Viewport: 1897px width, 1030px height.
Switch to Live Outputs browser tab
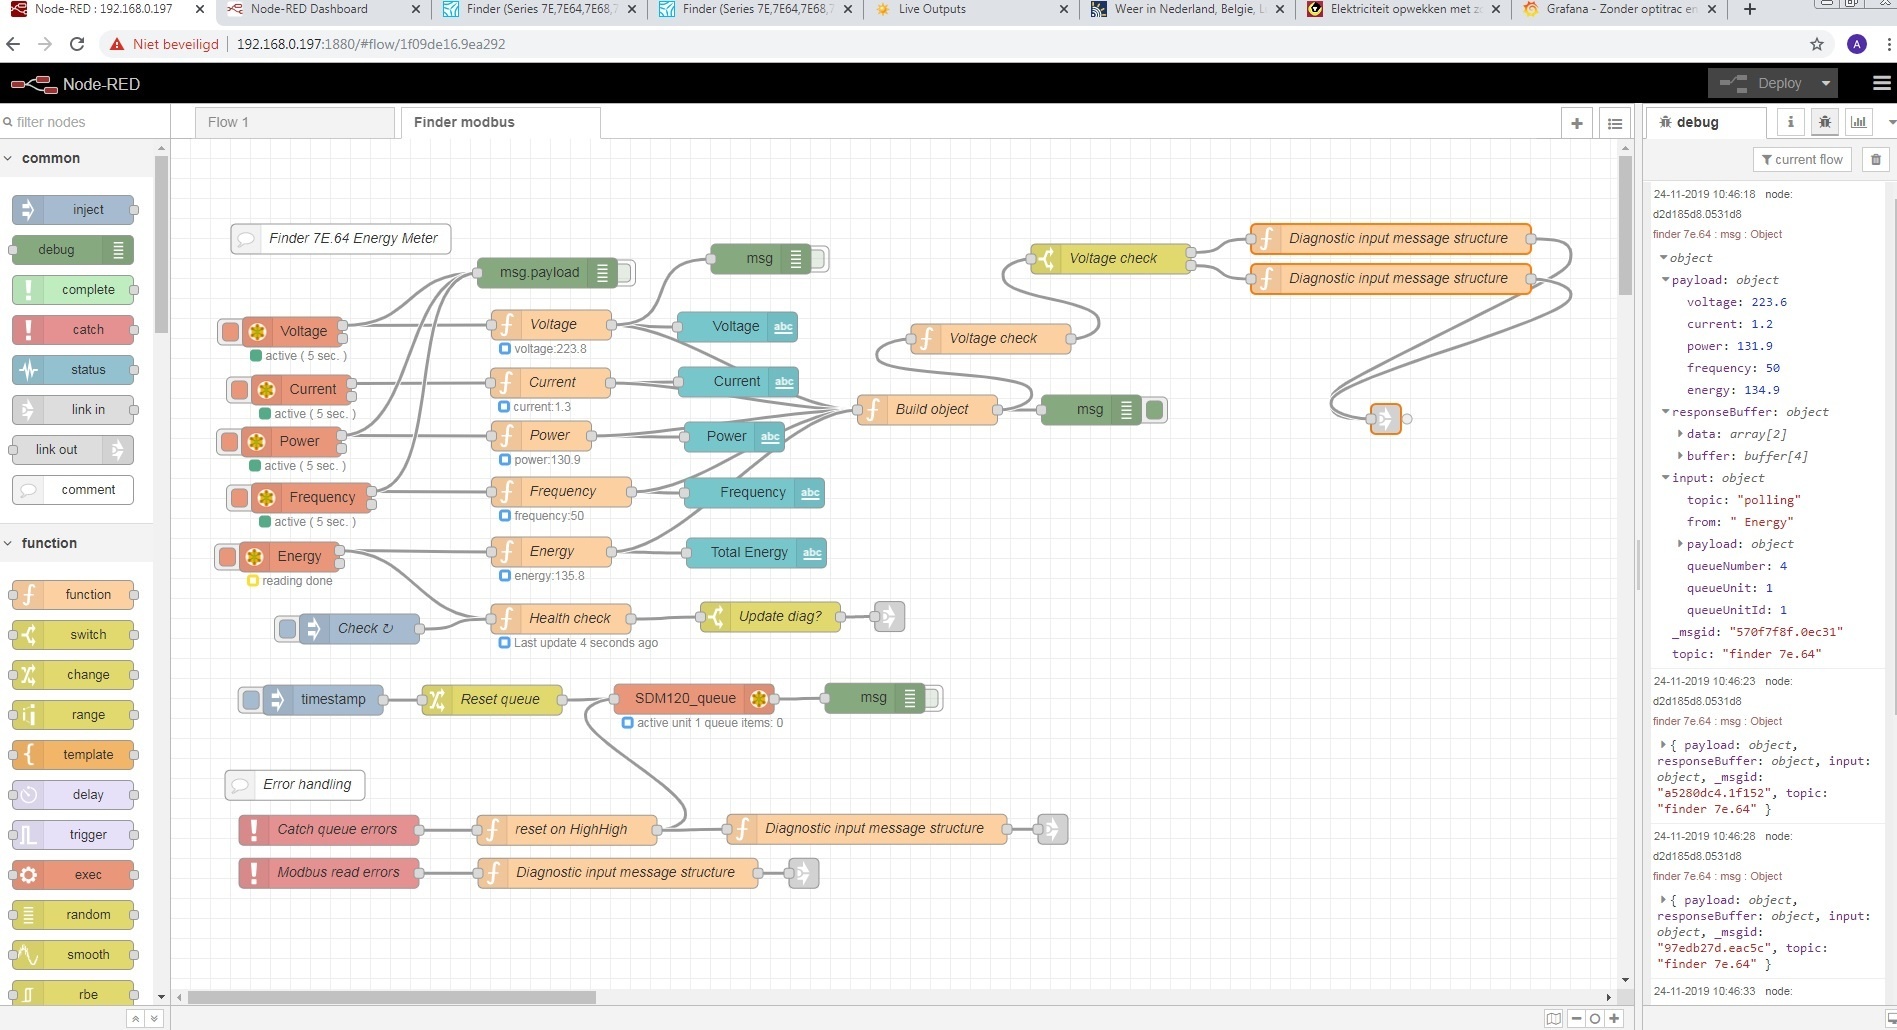tap(968, 10)
